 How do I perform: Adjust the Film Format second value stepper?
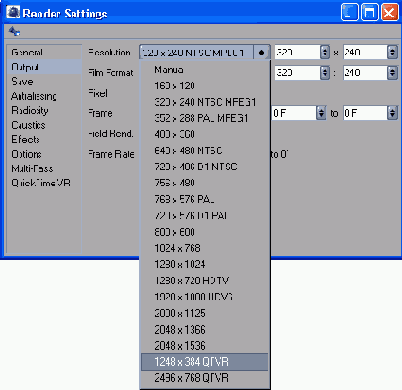[x=392, y=73]
